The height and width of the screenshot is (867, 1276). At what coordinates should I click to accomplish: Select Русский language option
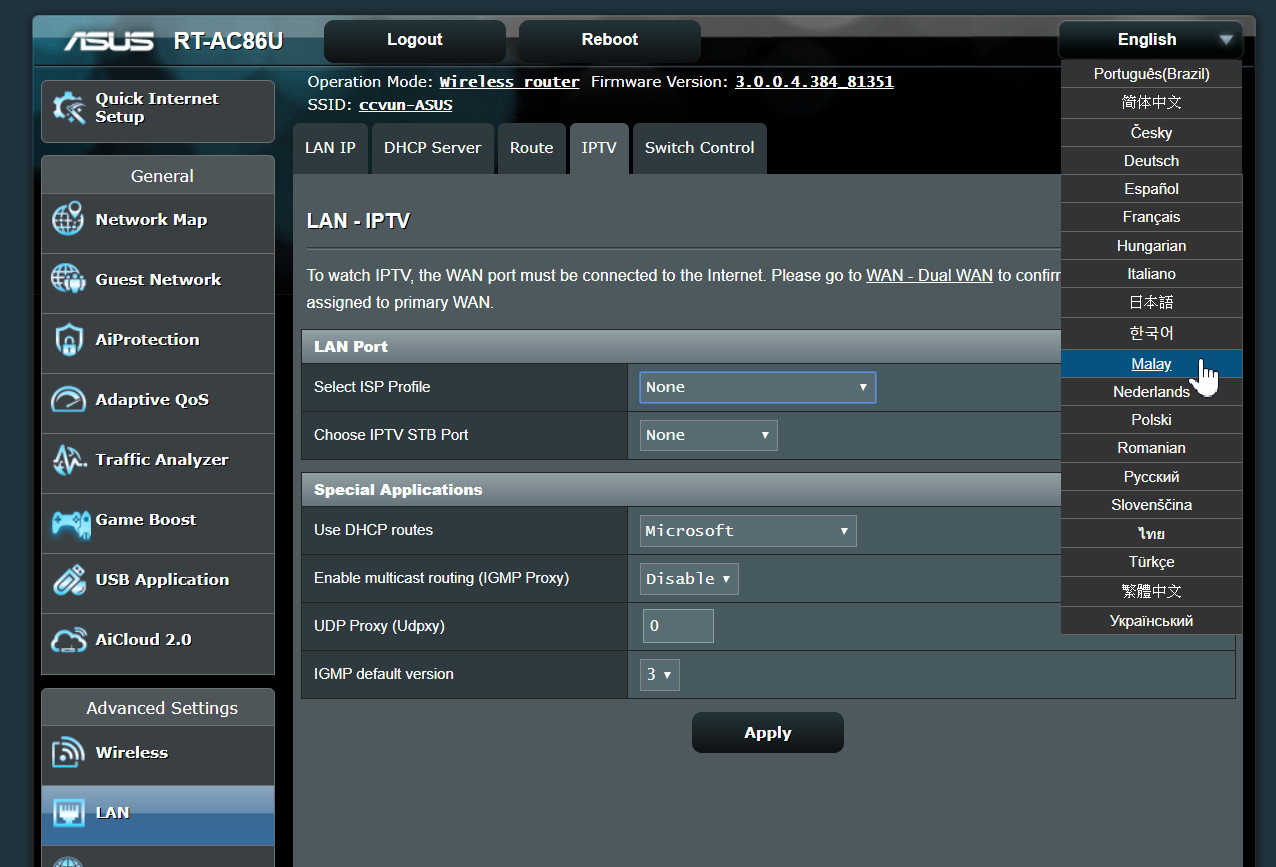coord(1151,477)
